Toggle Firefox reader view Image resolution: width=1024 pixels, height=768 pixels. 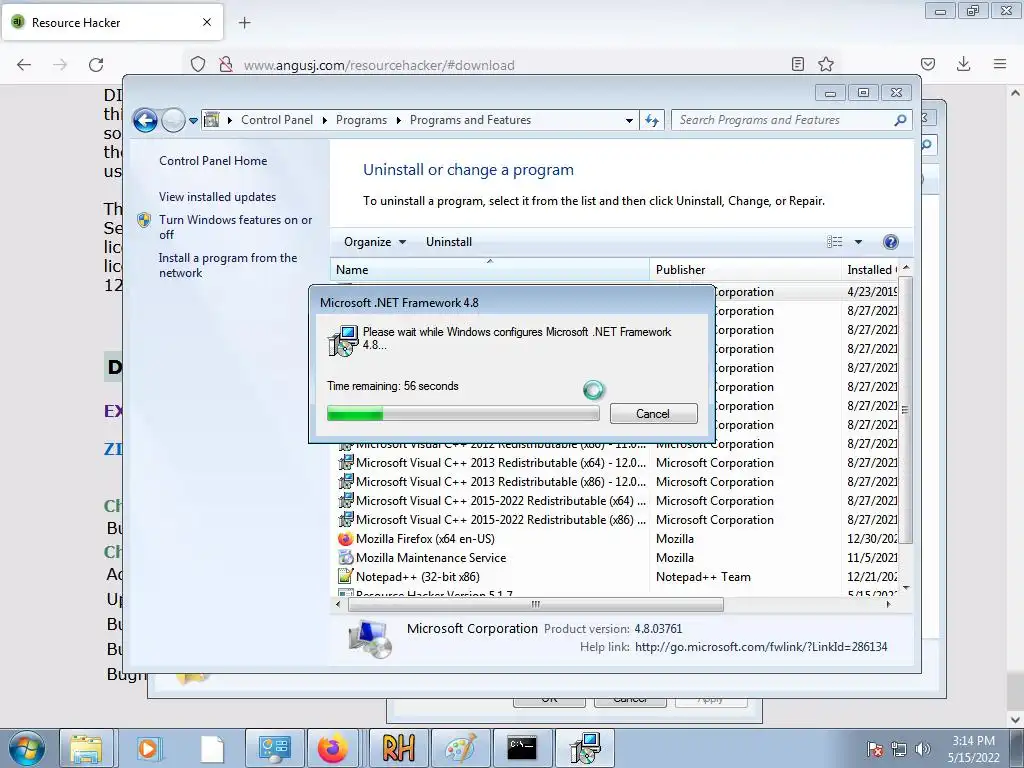797,64
